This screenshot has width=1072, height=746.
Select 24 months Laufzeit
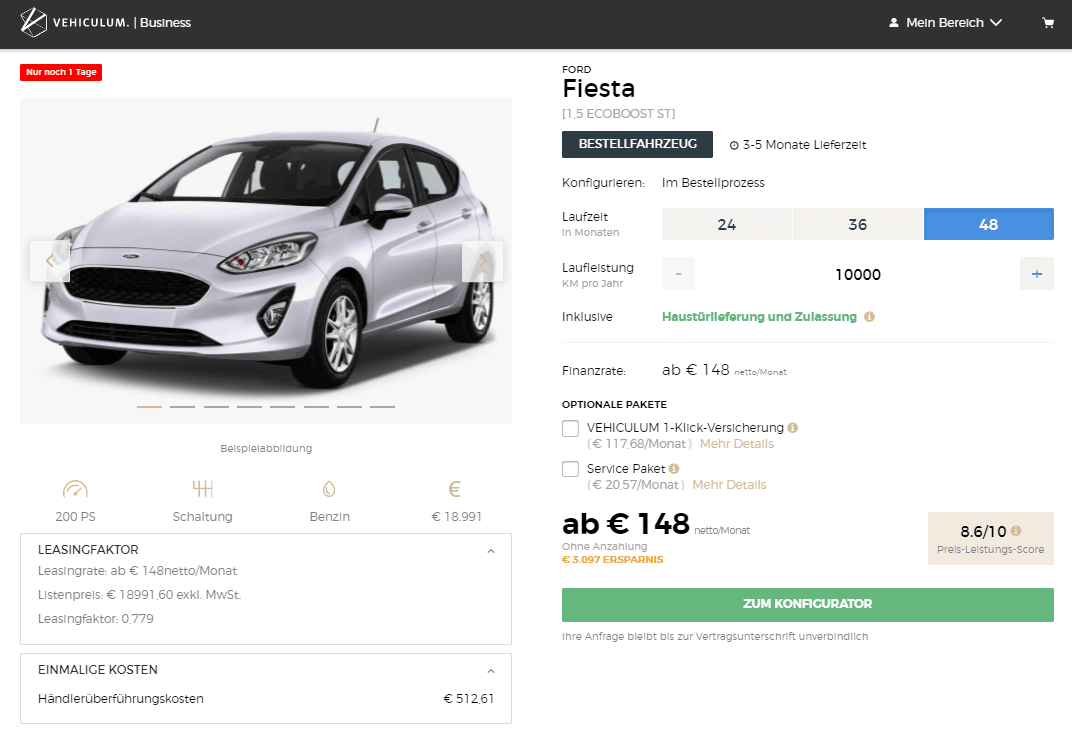tap(727, 224)
